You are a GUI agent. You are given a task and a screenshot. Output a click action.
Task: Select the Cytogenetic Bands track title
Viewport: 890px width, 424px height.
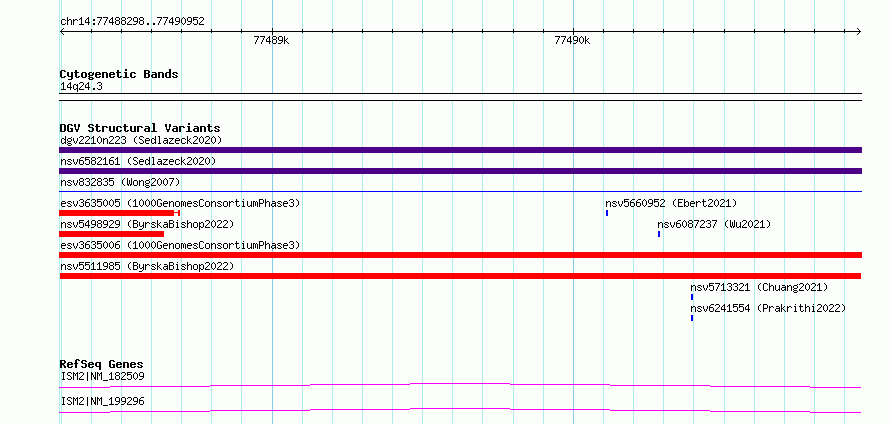[x=119, y=74]
